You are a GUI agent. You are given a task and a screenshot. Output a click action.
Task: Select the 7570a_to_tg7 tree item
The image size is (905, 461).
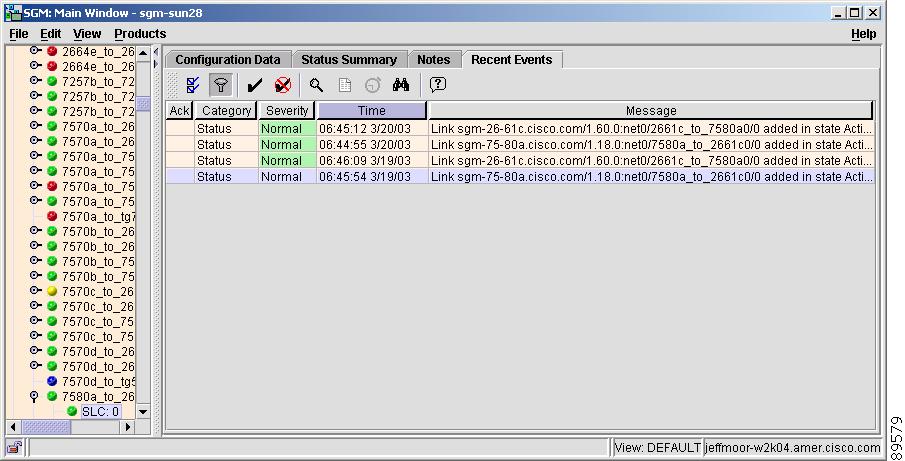pos(99,216)
